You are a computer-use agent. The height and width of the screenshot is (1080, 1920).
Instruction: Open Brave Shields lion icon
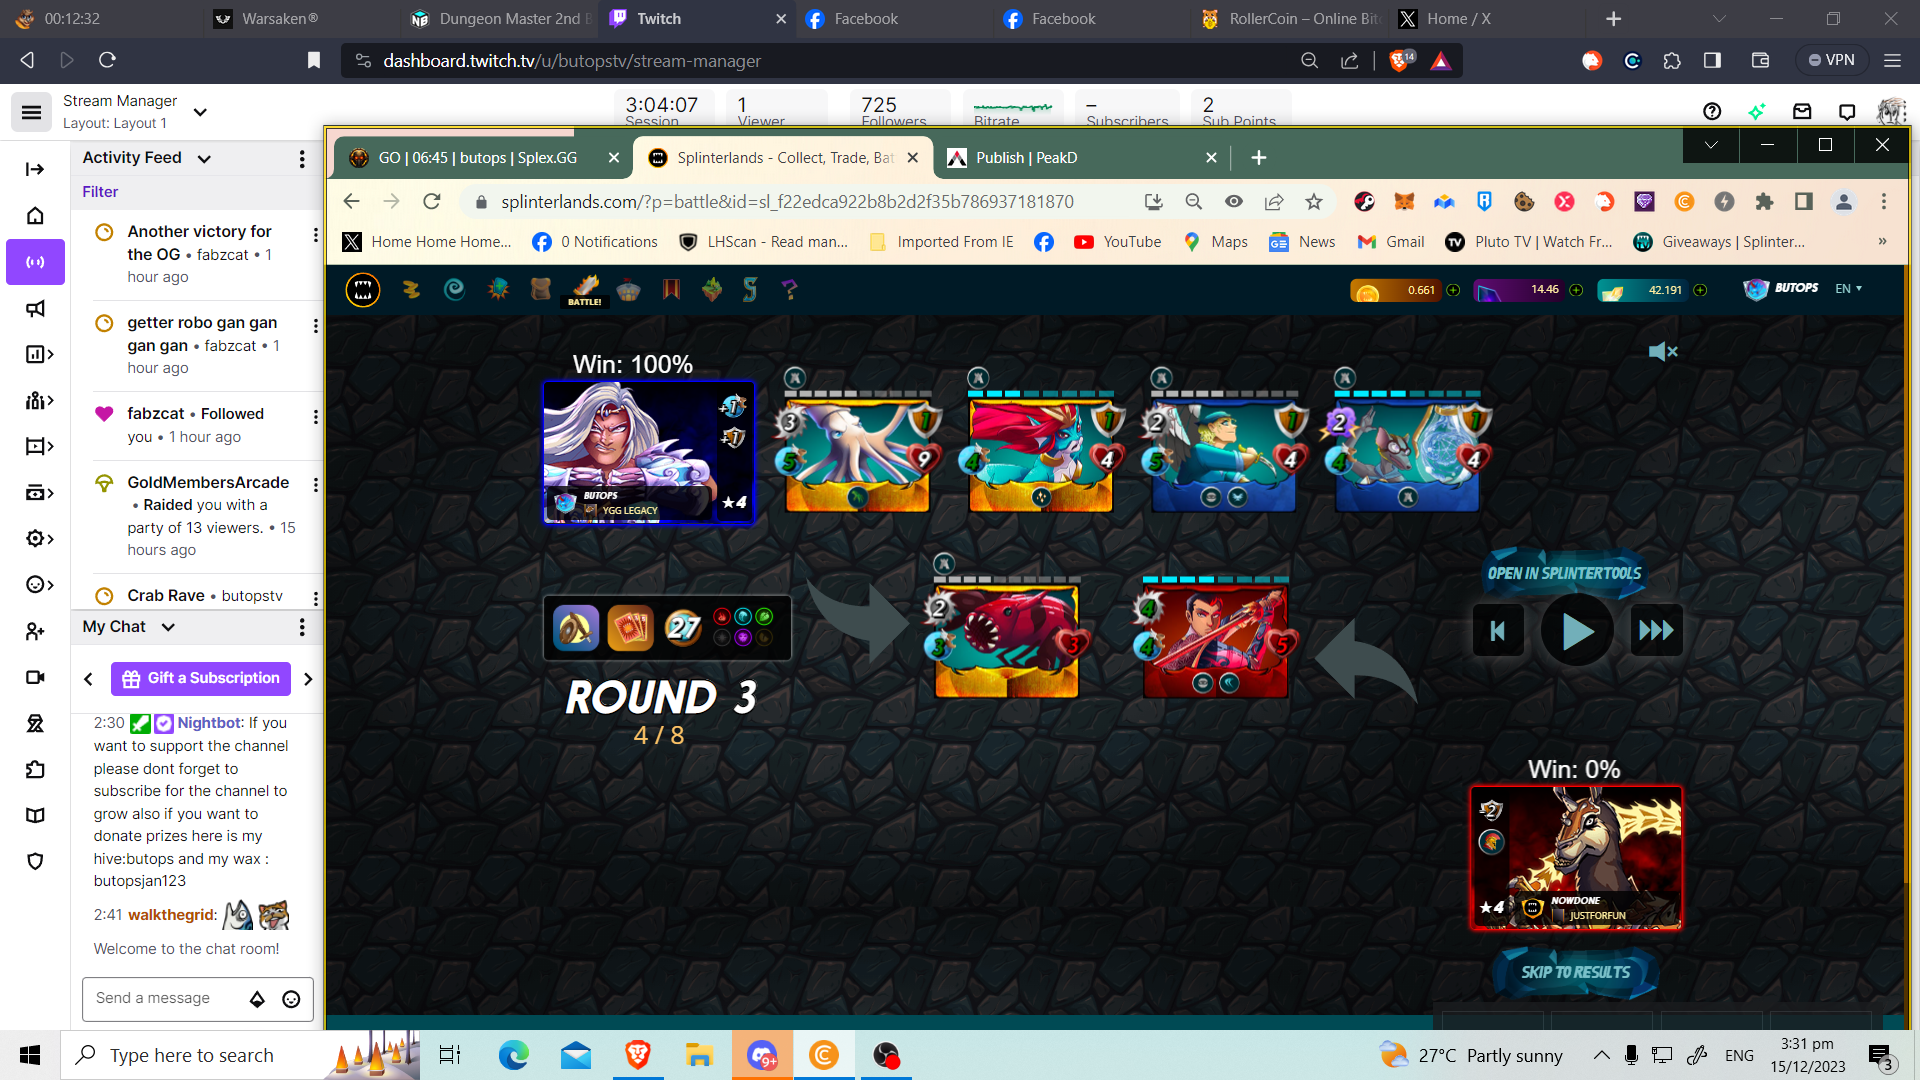point(1399,60)
